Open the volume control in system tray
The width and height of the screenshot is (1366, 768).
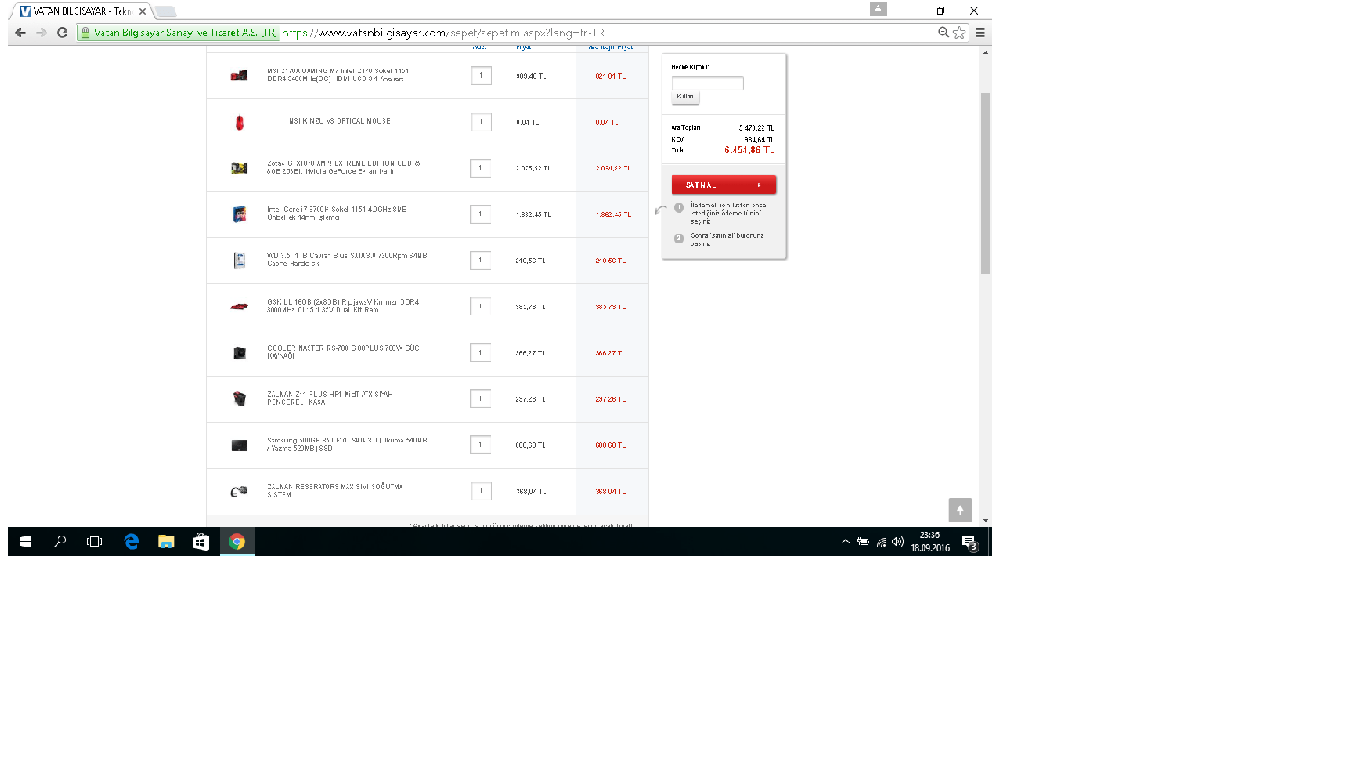point(897,542)
